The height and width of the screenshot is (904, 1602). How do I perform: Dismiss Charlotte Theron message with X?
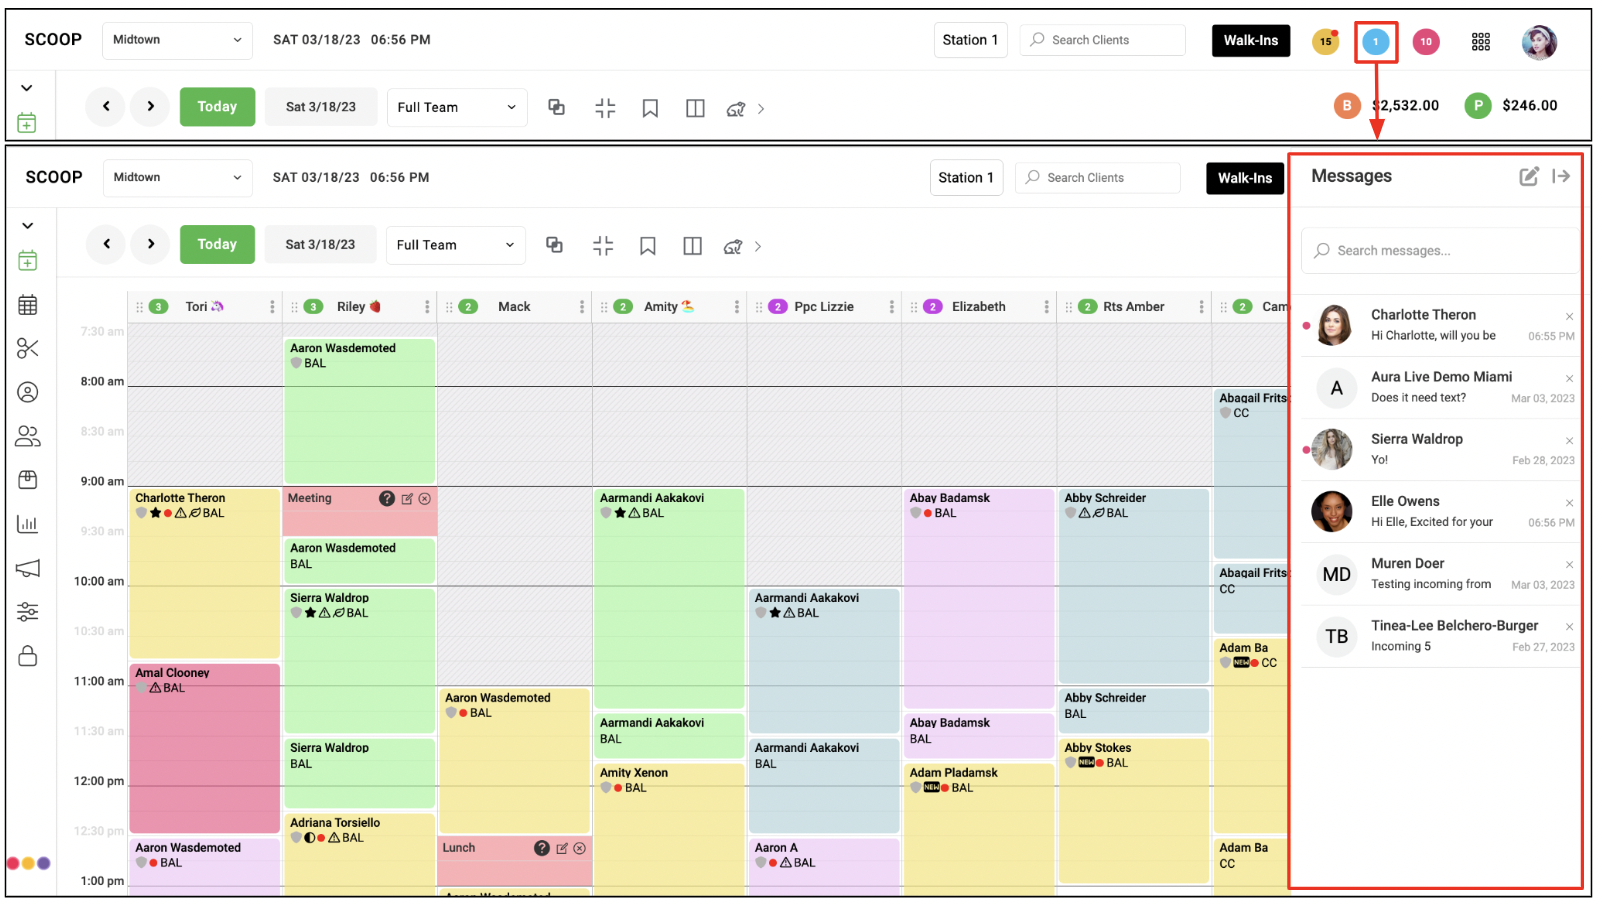tap(1569, 317)
